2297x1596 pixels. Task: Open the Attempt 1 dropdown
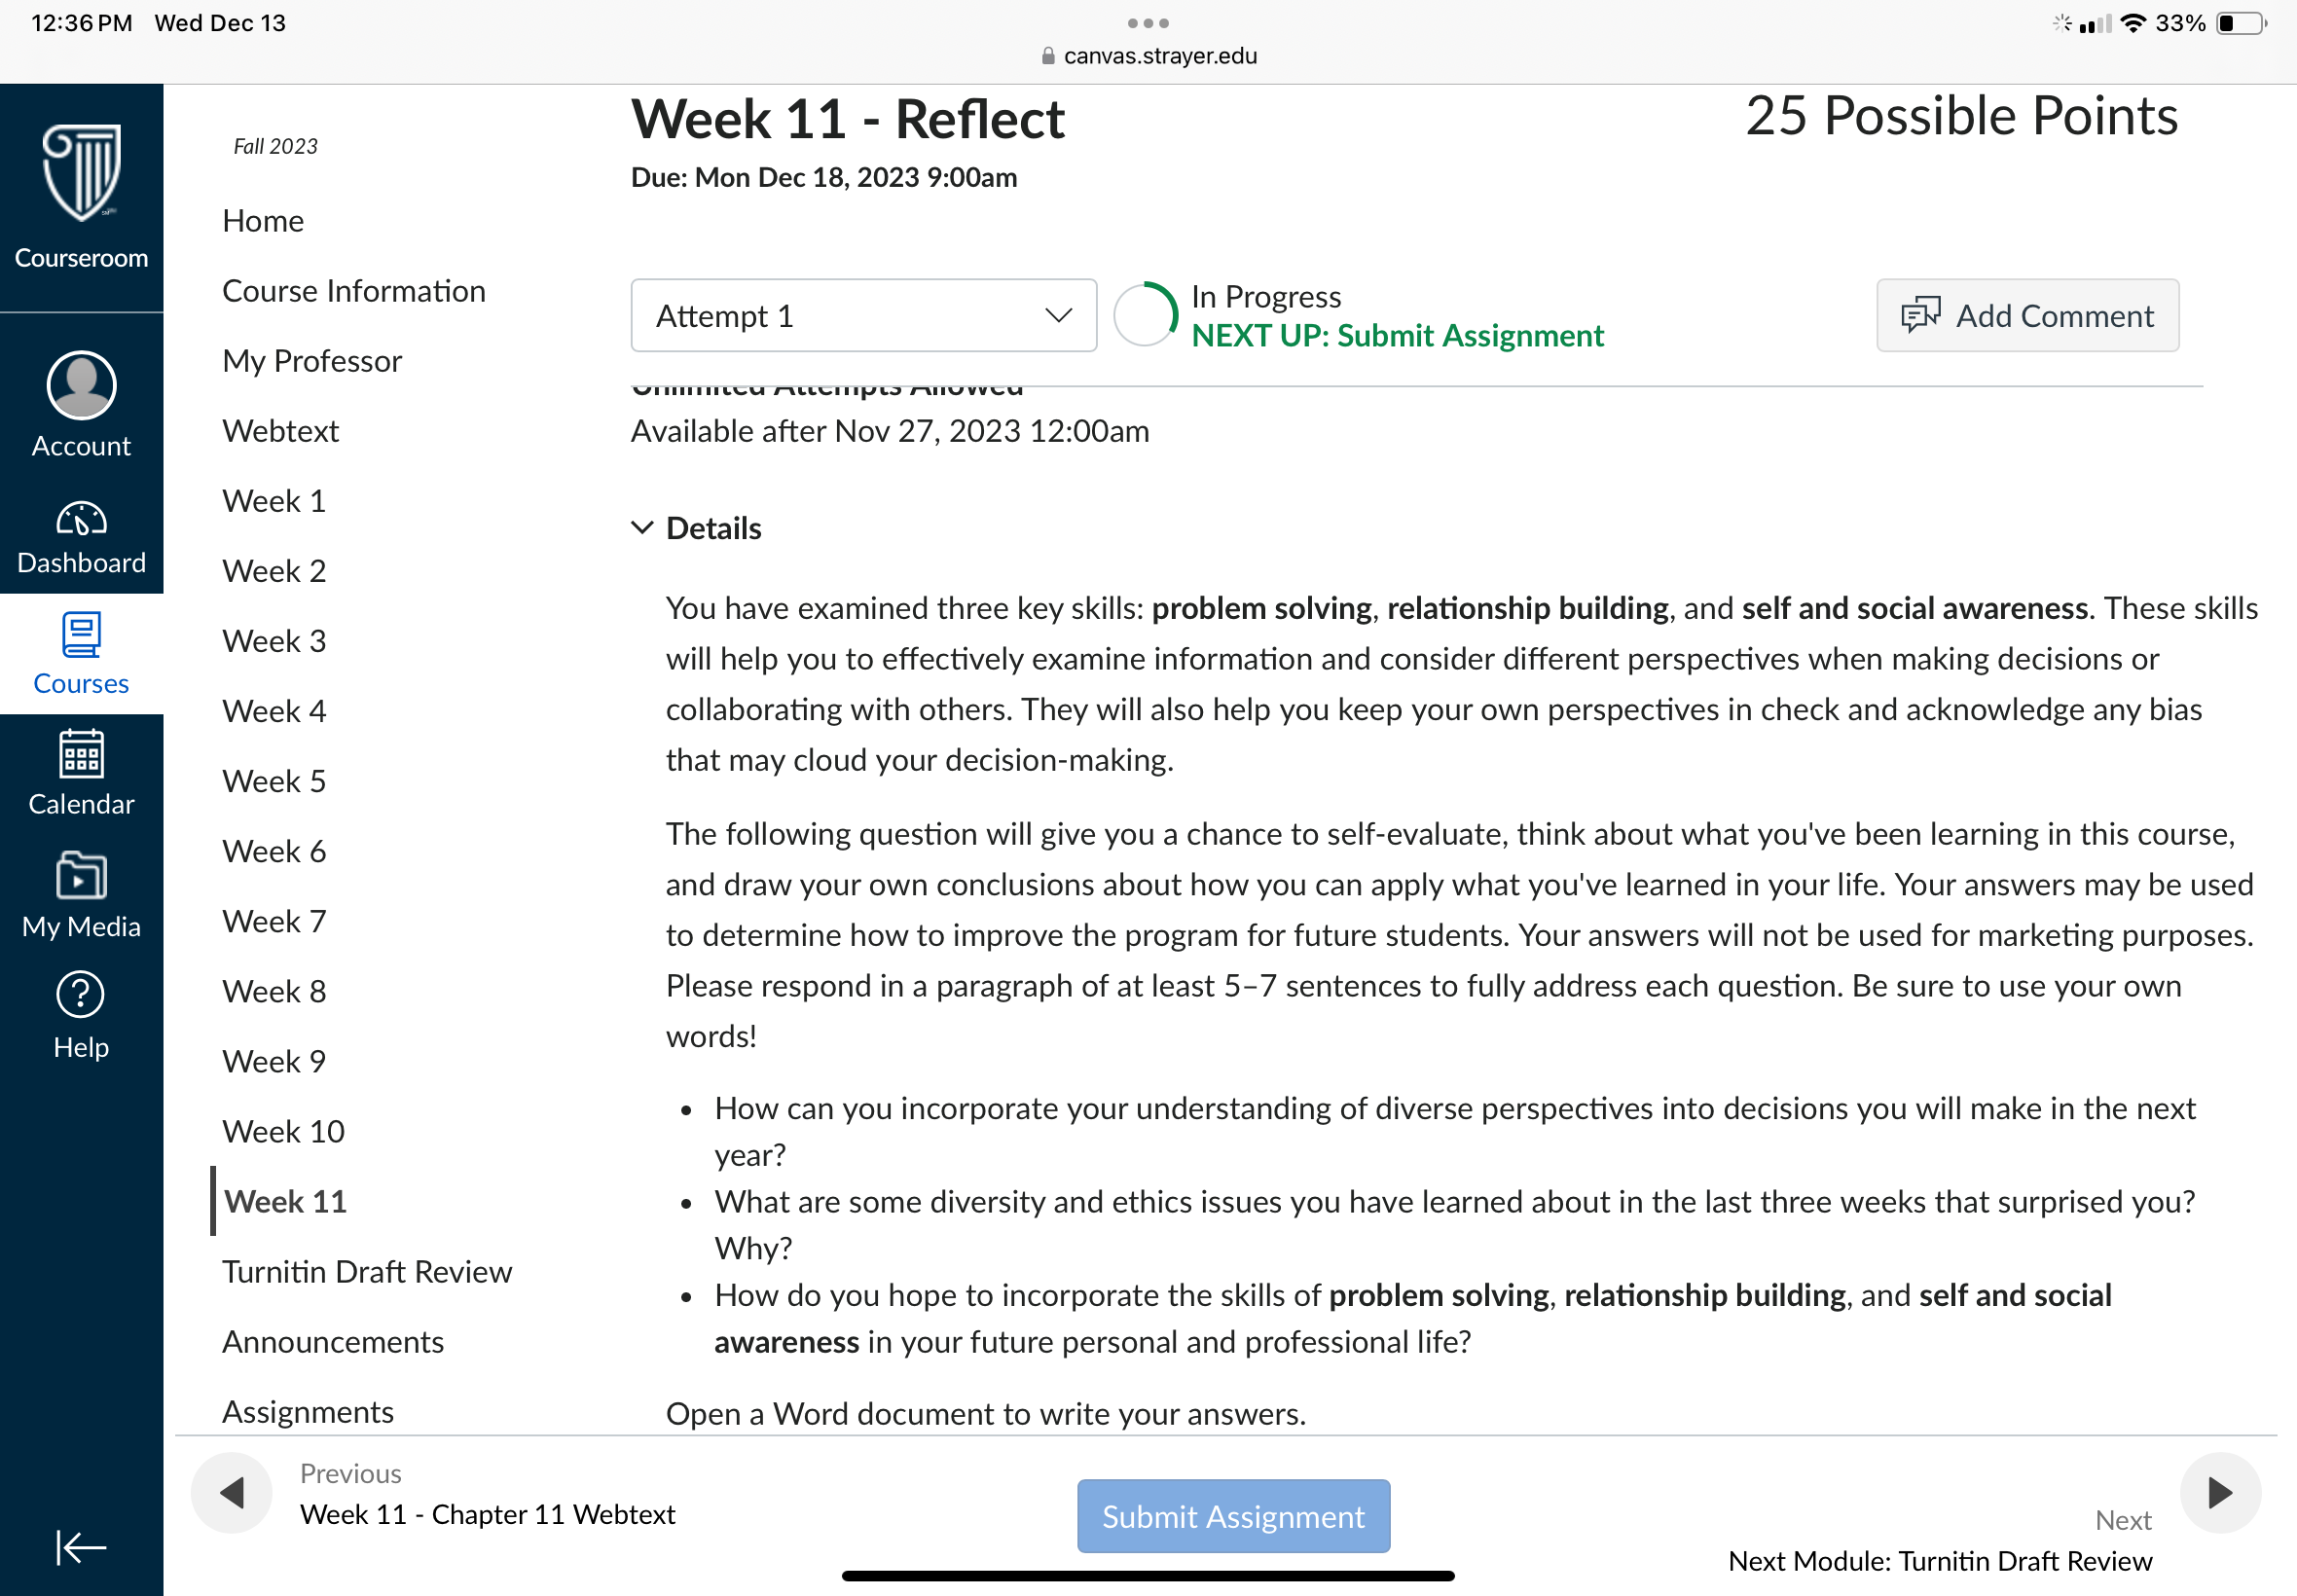tap(864, 316)
